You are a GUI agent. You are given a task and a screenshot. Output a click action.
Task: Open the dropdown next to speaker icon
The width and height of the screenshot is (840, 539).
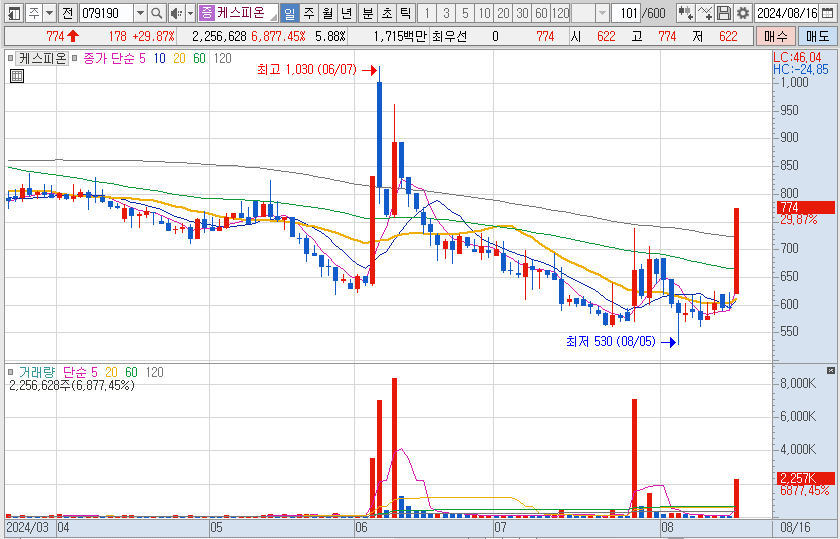point(190,13)
